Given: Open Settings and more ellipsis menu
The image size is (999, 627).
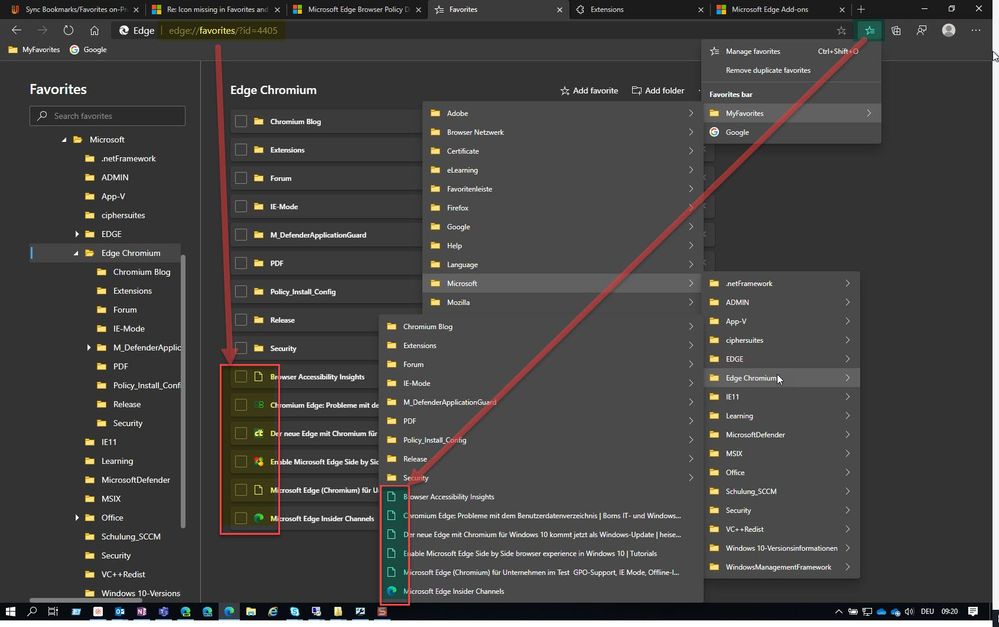Looking at the screenshot, I should (976, 30).
